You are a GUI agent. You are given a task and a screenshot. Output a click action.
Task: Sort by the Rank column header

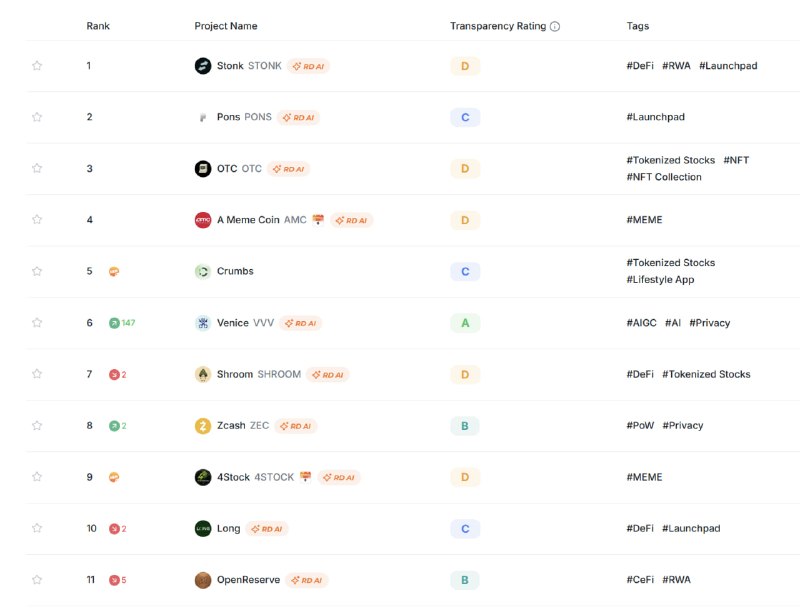coord(98,26)
